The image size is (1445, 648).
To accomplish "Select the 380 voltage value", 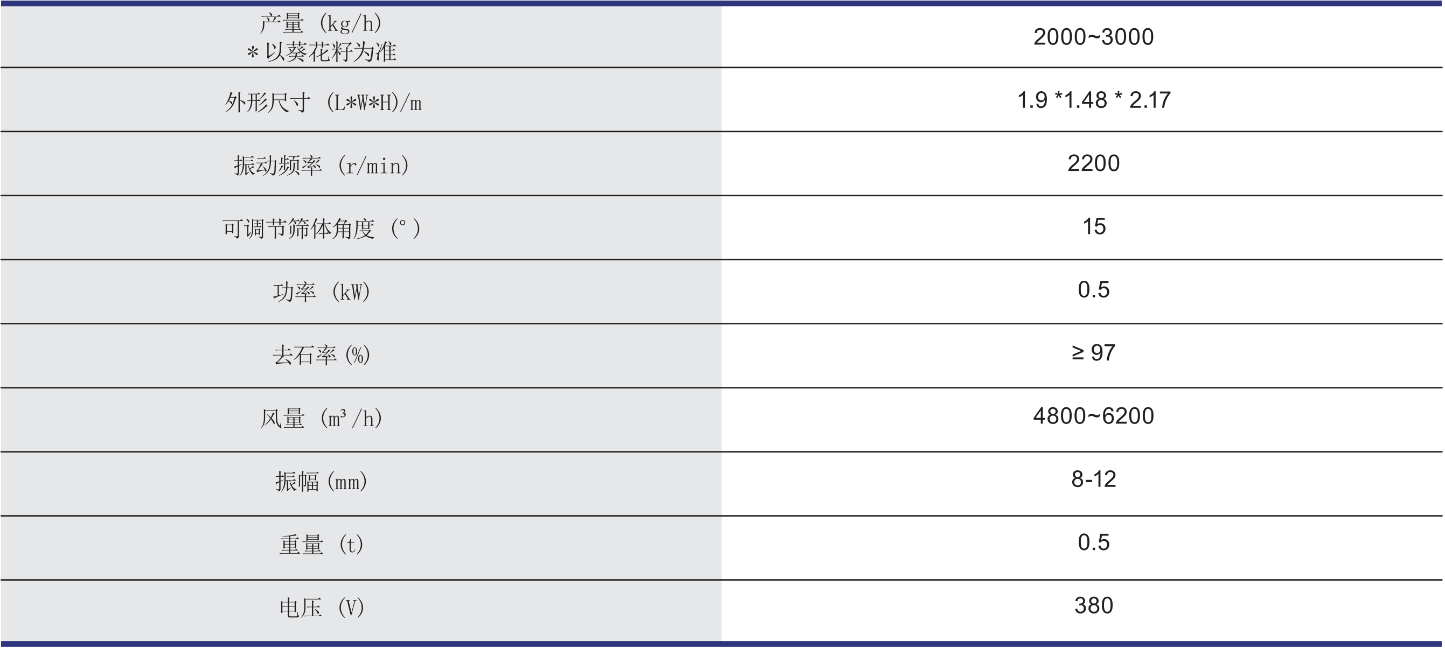I will (1093, 605).
